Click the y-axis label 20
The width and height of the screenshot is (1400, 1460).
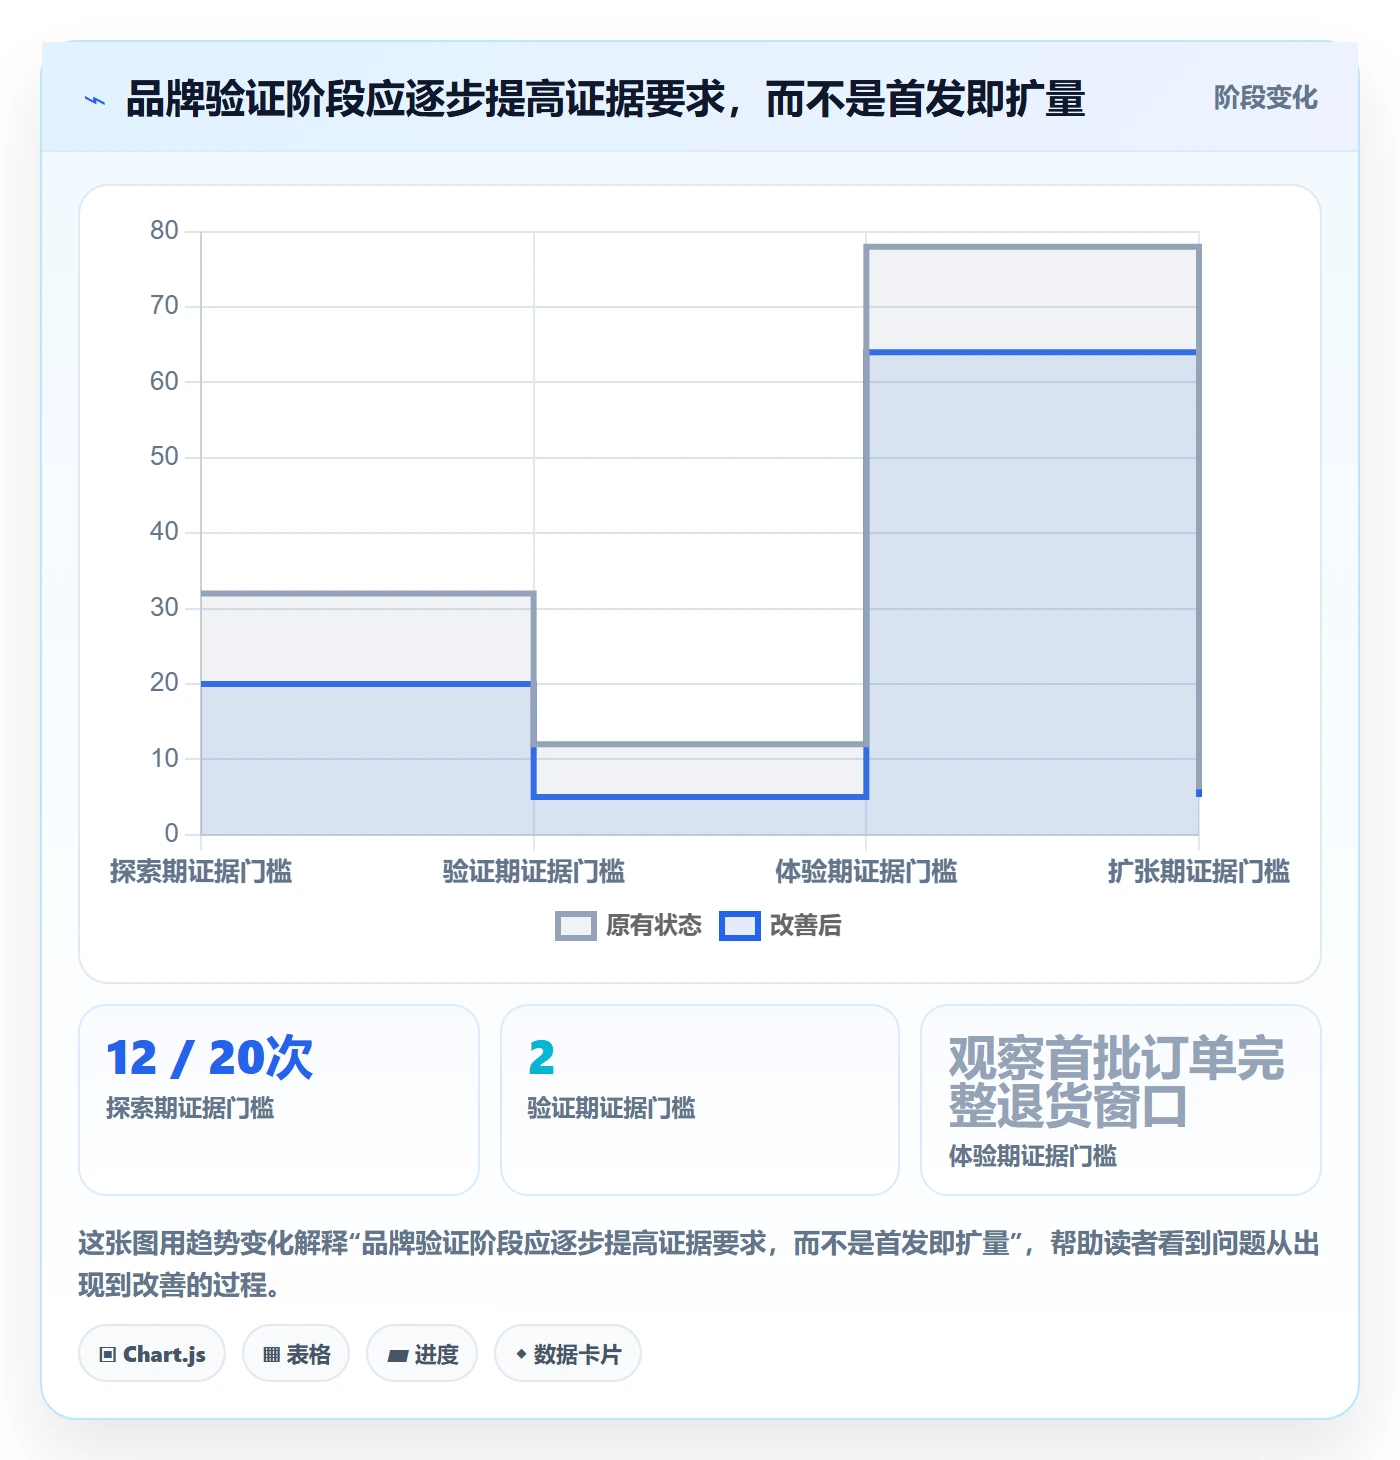click(x=164, y=683)
